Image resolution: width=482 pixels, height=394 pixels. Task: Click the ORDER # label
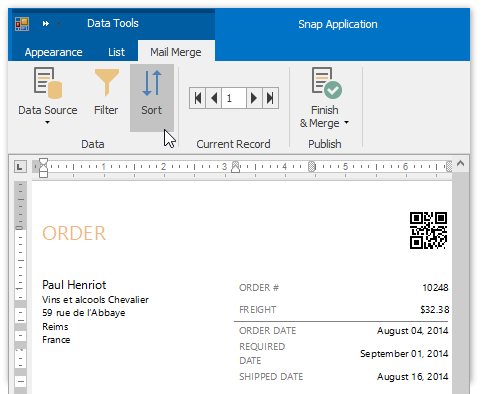coord(259,288)
